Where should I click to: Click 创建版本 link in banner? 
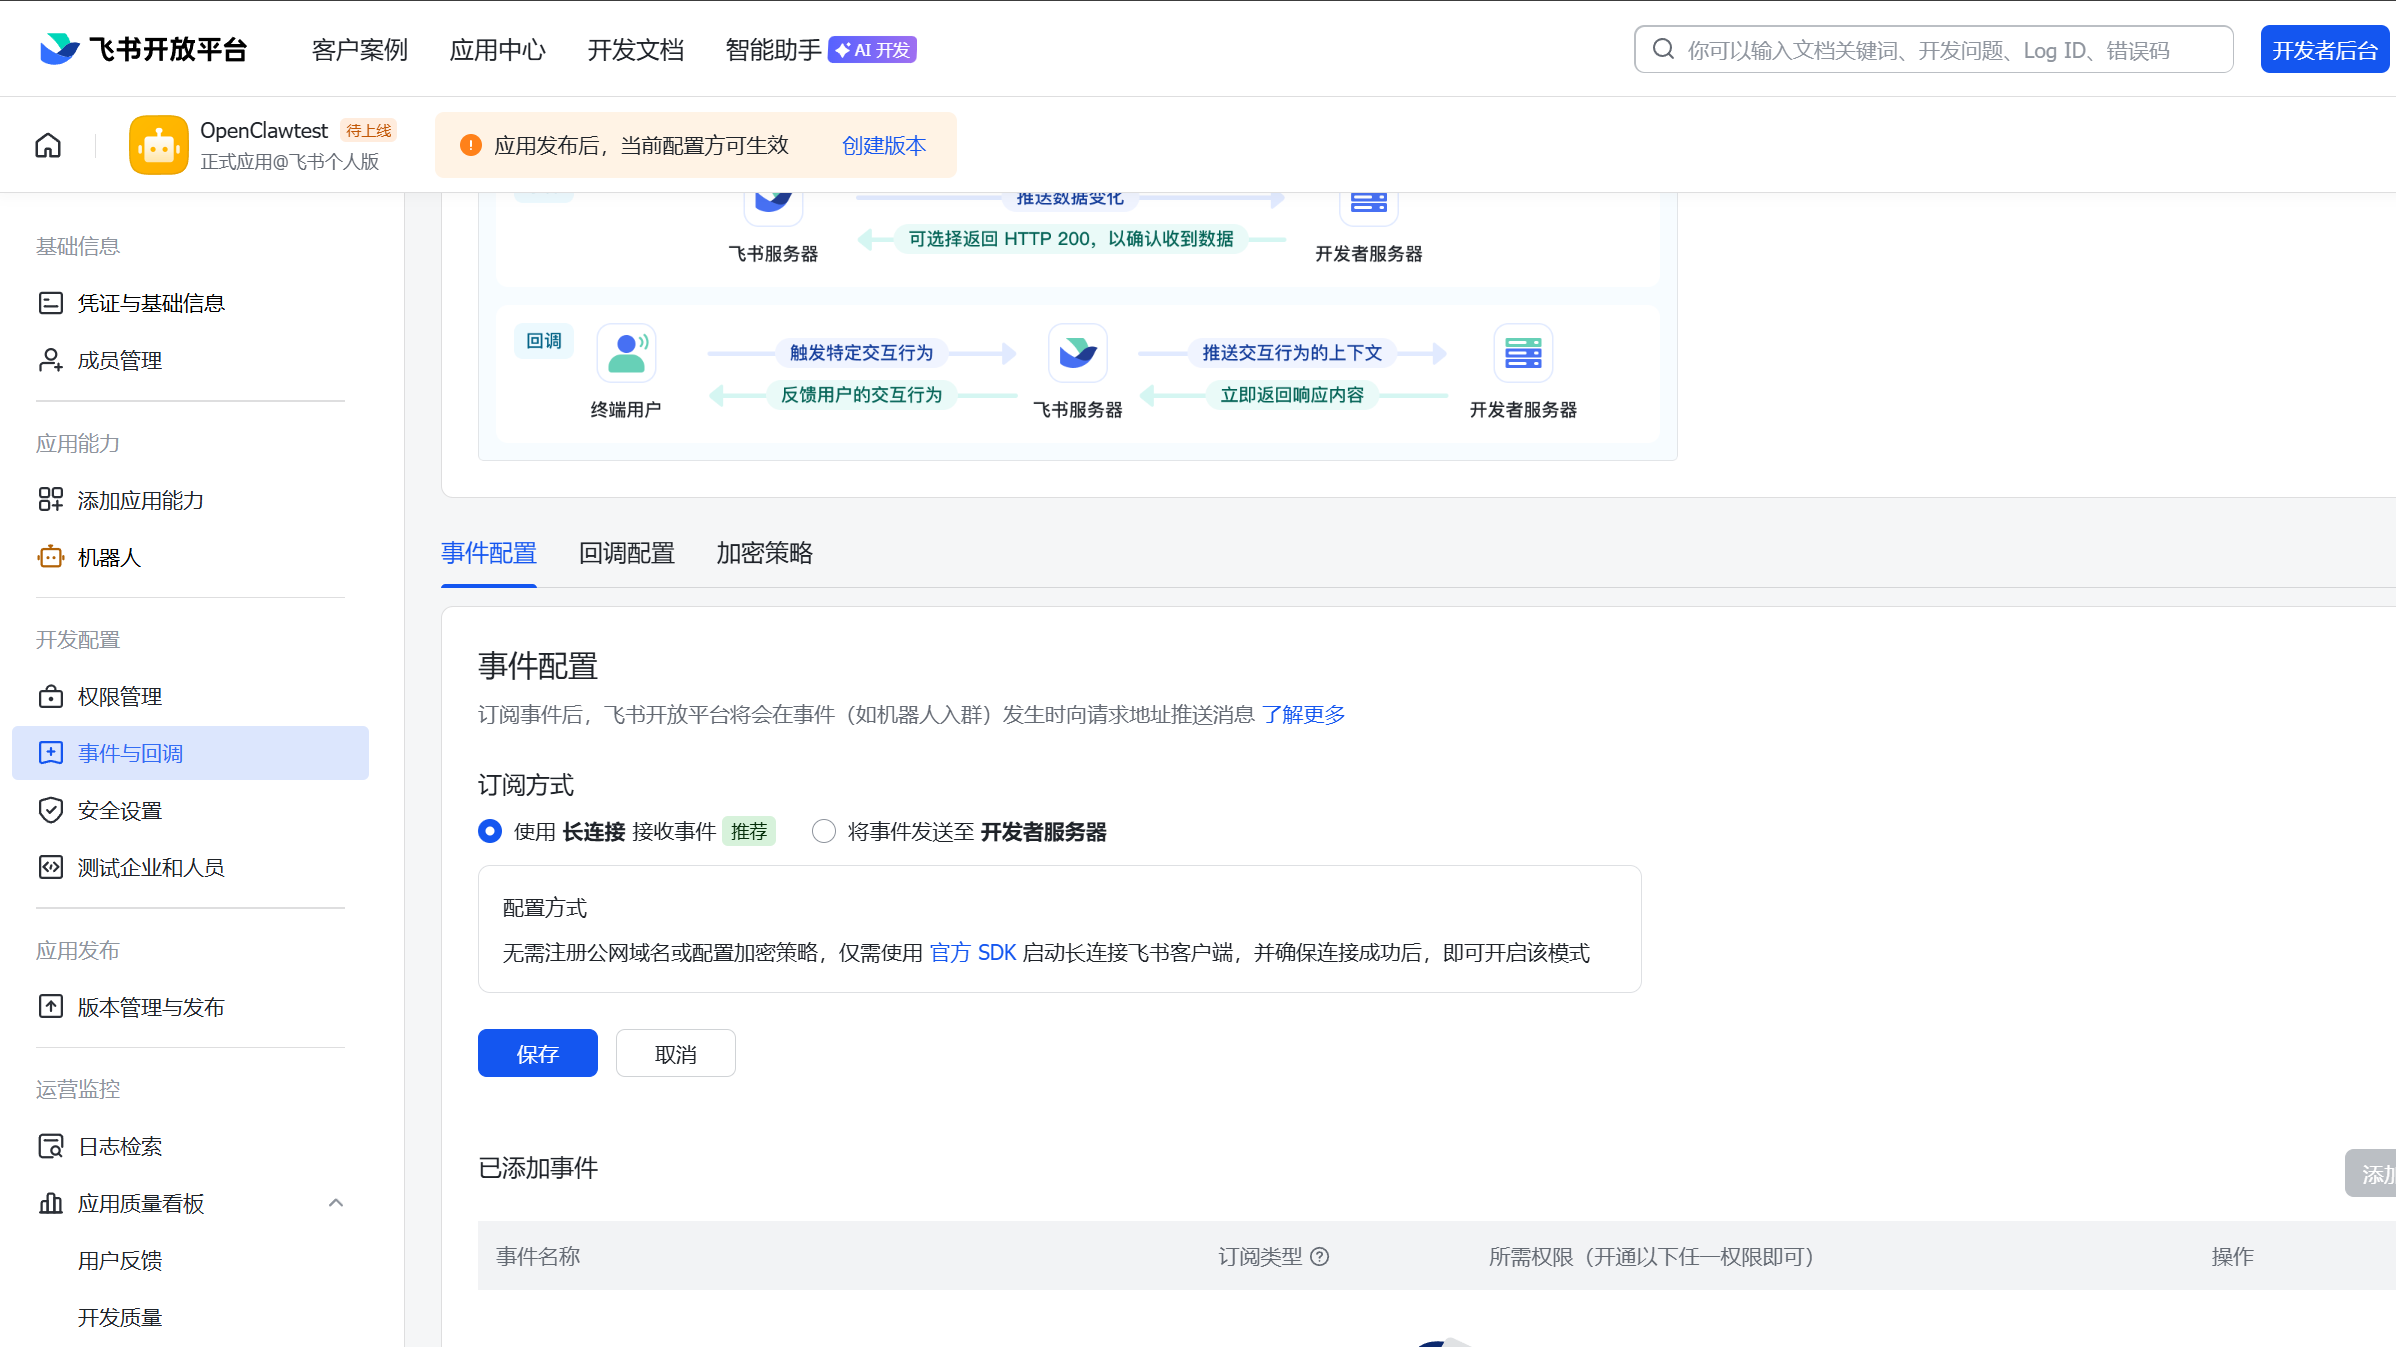pyautogui.click(x=884, y=146)
